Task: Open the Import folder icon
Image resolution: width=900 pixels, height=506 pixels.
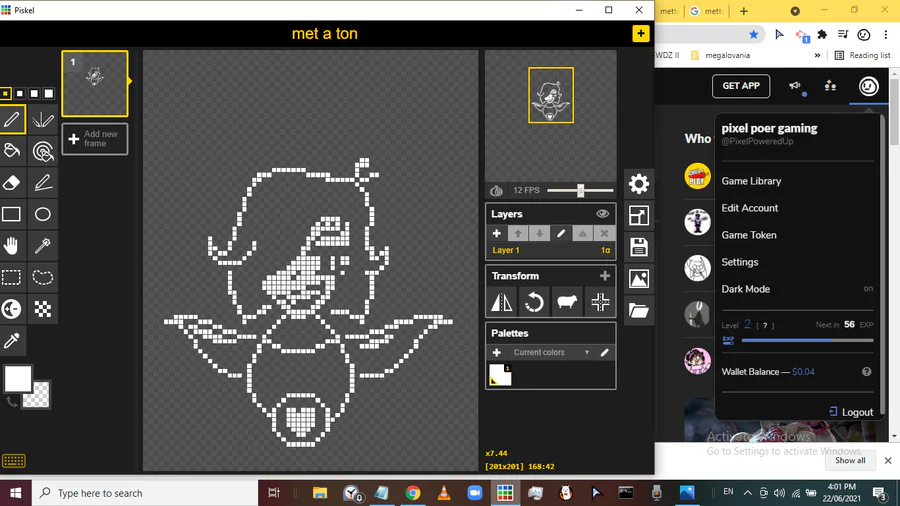Action: (639, 311)
